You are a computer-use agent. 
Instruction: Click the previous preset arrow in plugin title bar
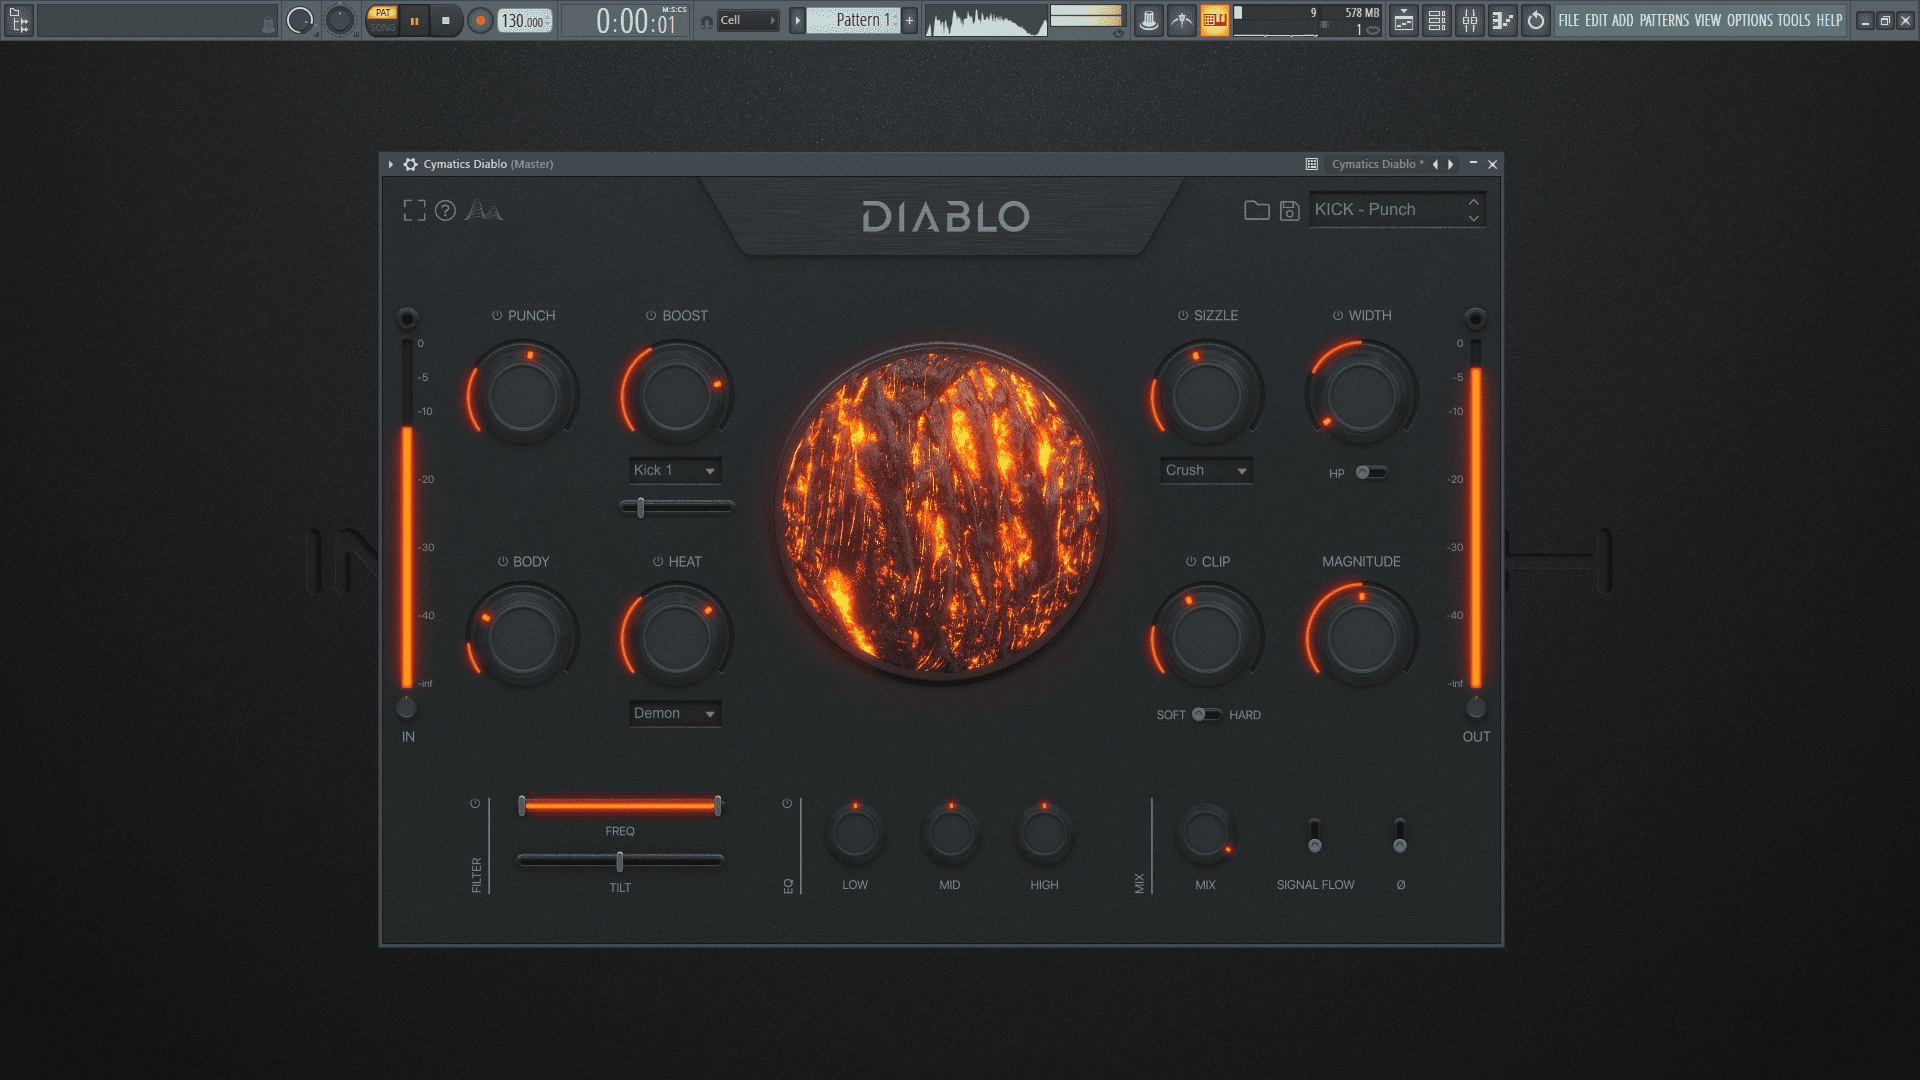[x=1435, y=164]
